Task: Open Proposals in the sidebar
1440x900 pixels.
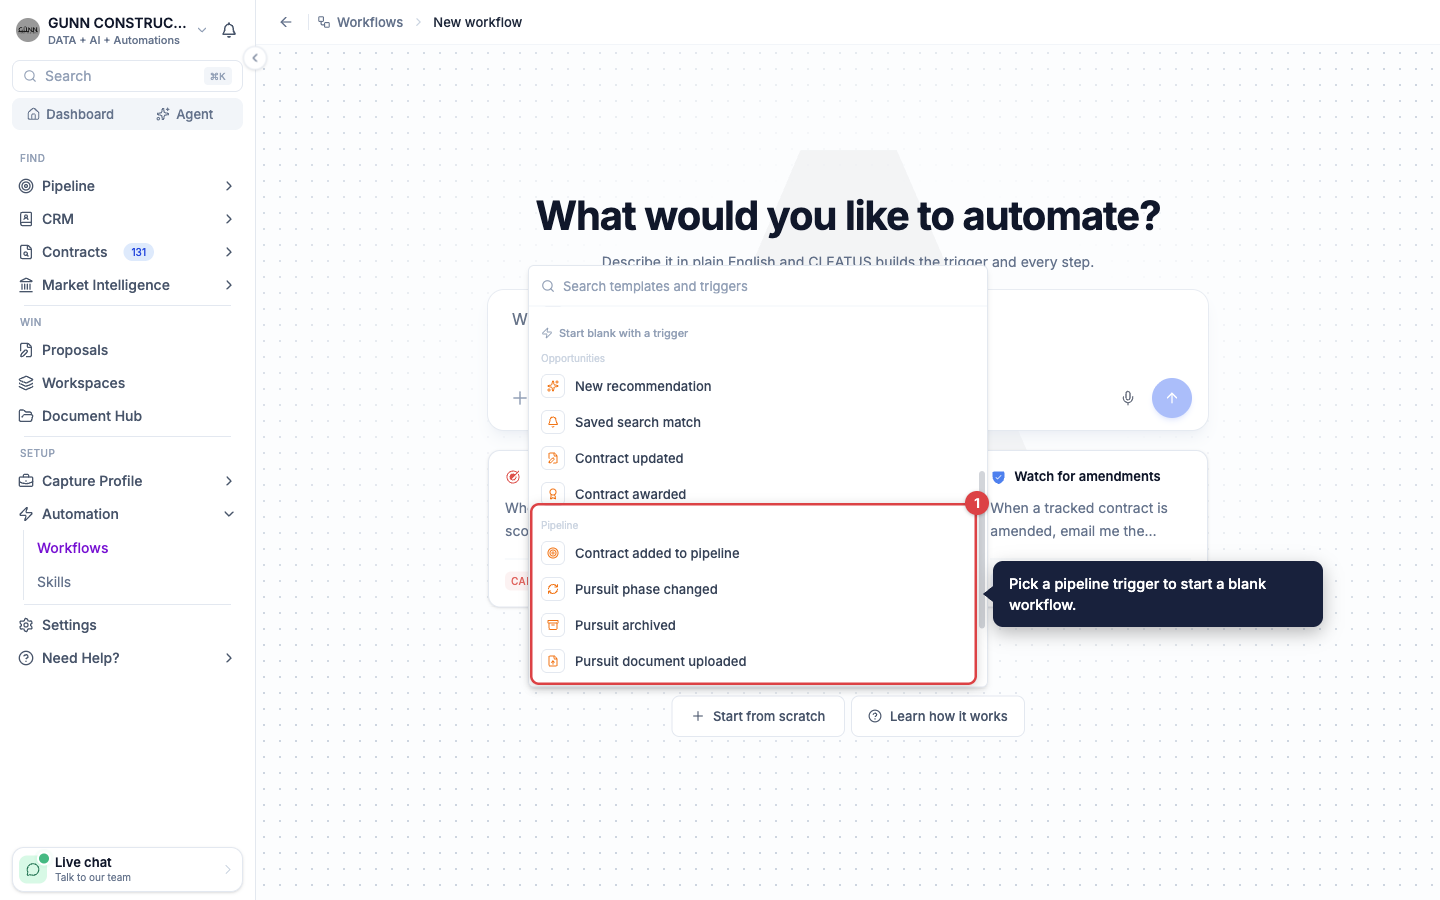Action: click(x=75, y=350)
